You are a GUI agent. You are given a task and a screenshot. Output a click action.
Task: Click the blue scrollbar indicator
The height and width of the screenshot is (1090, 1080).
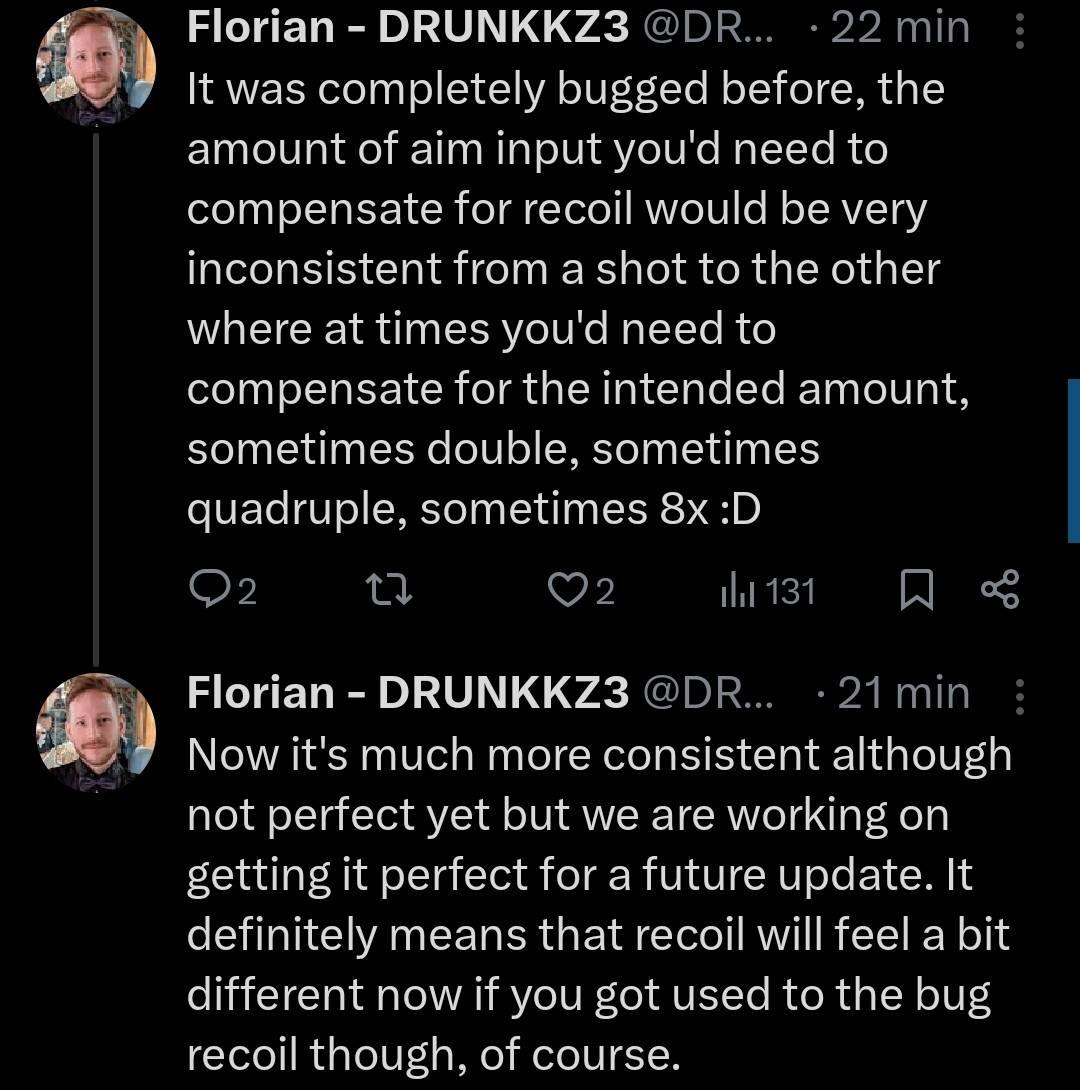(x=1073, y=460)
